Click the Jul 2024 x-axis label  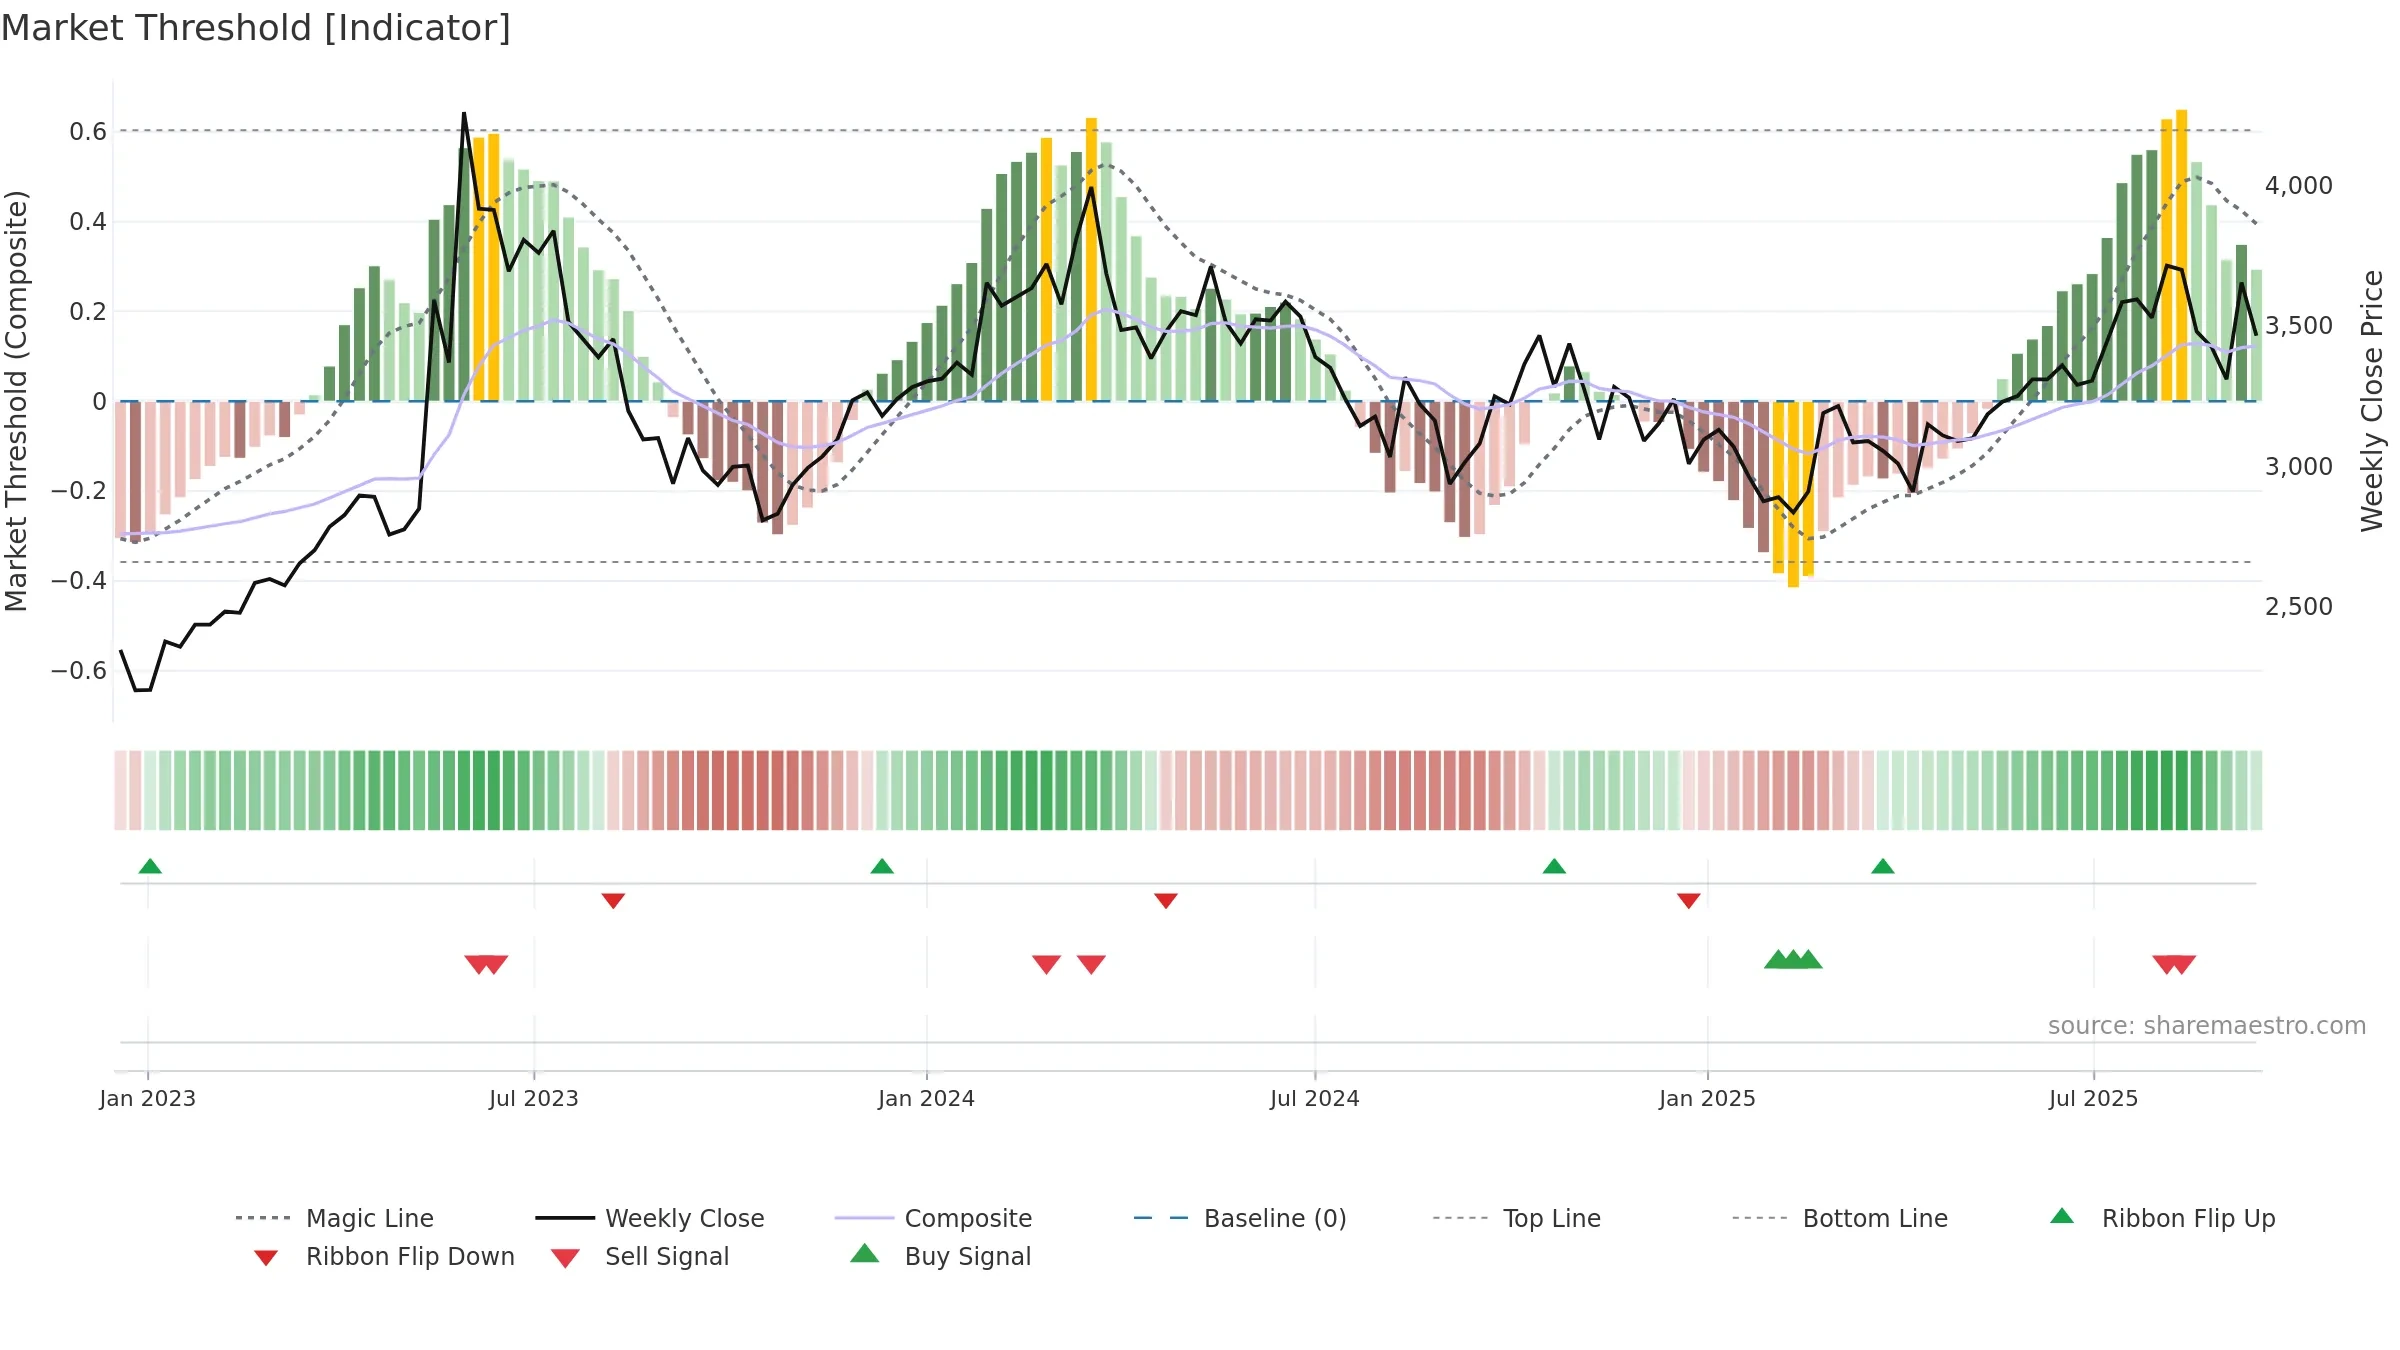pos(1315,1098)
